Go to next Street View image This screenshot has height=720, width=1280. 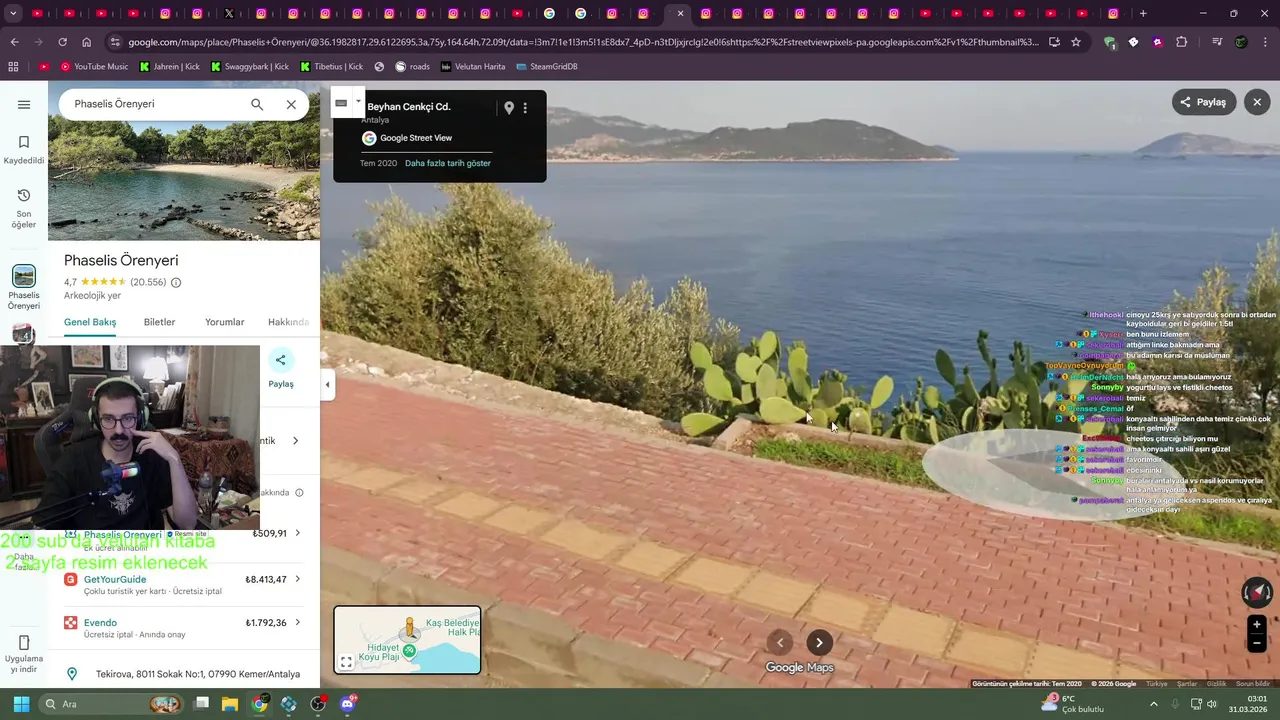[x=819, y=643]
